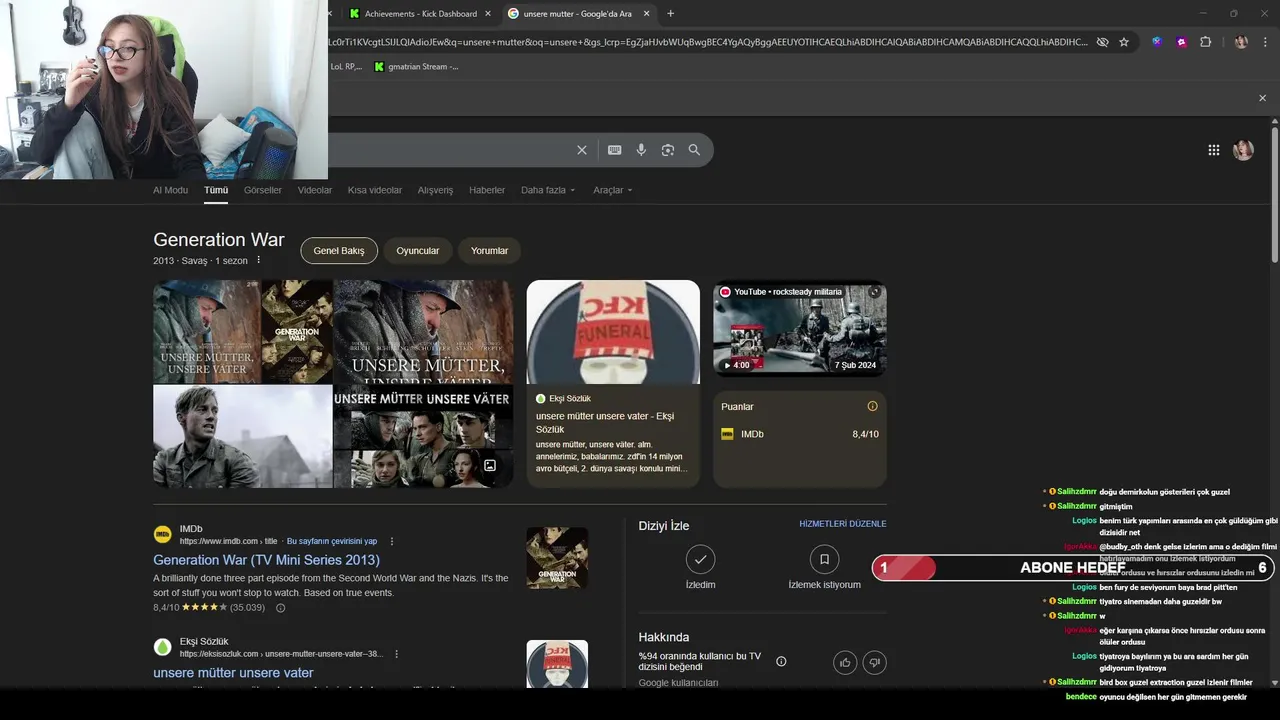Viewport: 1280px width, 720px height.
Task: Close the unsere mutter Google tab
Action: [x=646, y=14]
